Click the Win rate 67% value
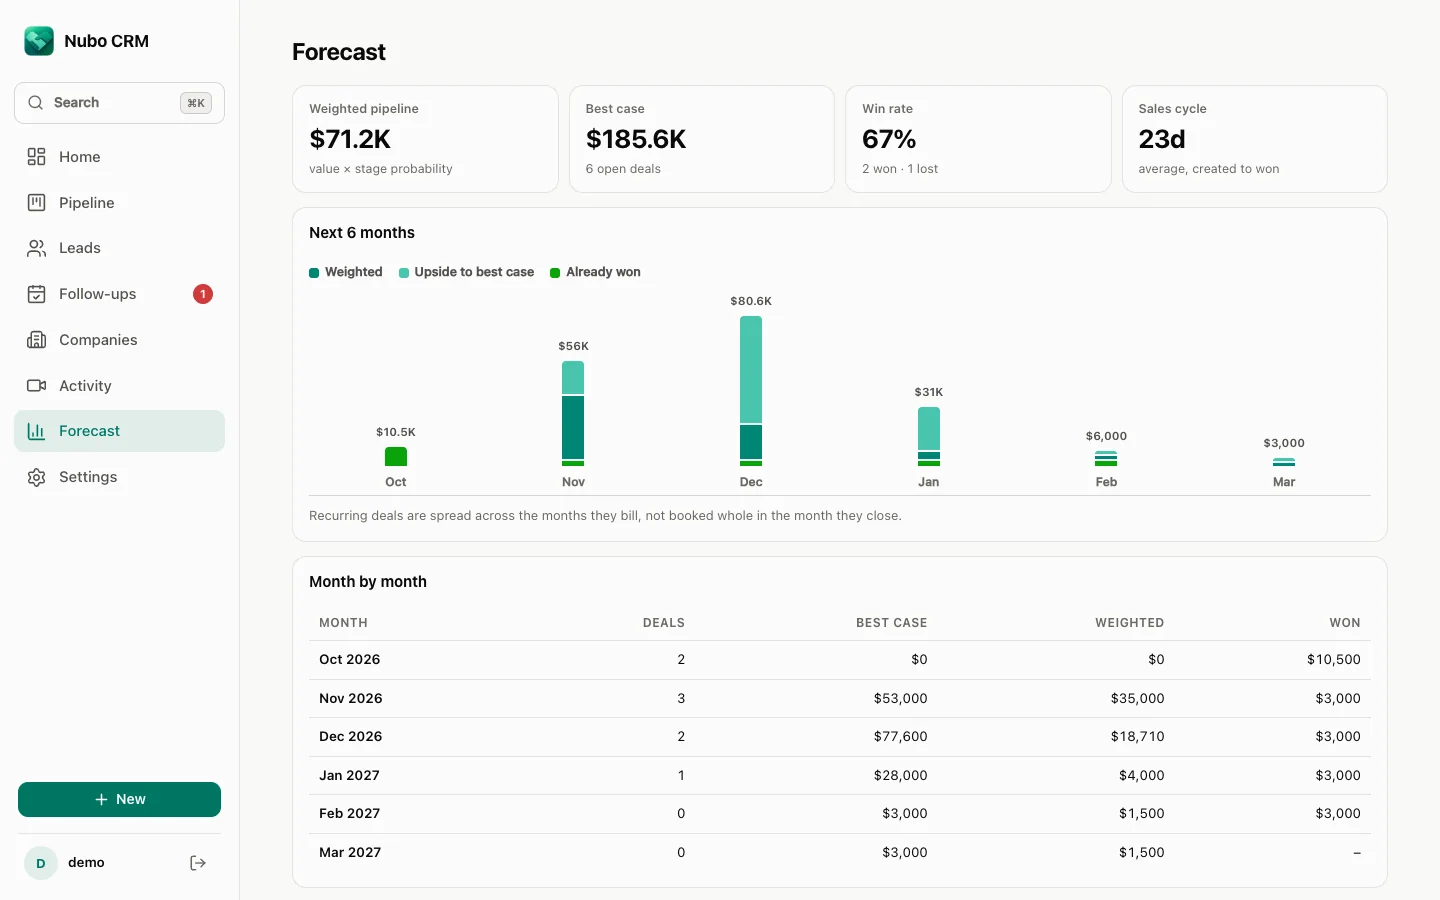Viewport: 1440px width, 900px height. [x=889, y=139]
